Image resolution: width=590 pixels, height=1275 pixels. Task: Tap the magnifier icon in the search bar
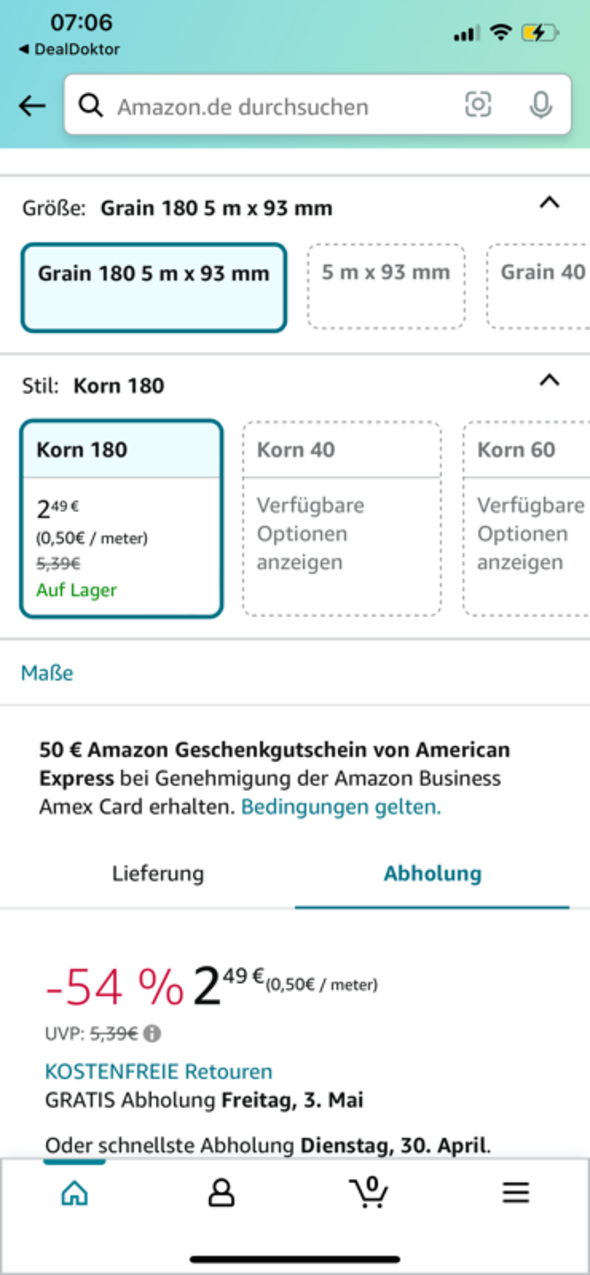pyautogui.click(x=91, y=105)
